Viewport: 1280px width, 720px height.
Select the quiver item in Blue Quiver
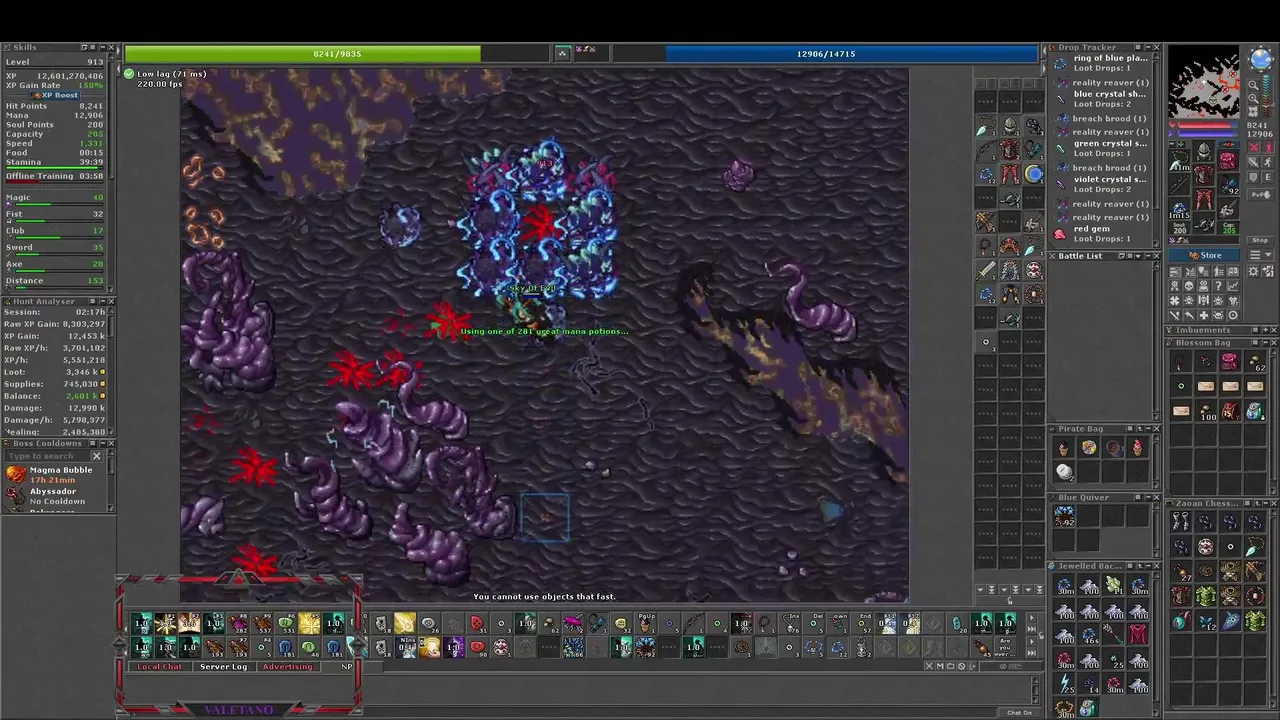[1064, 516]
